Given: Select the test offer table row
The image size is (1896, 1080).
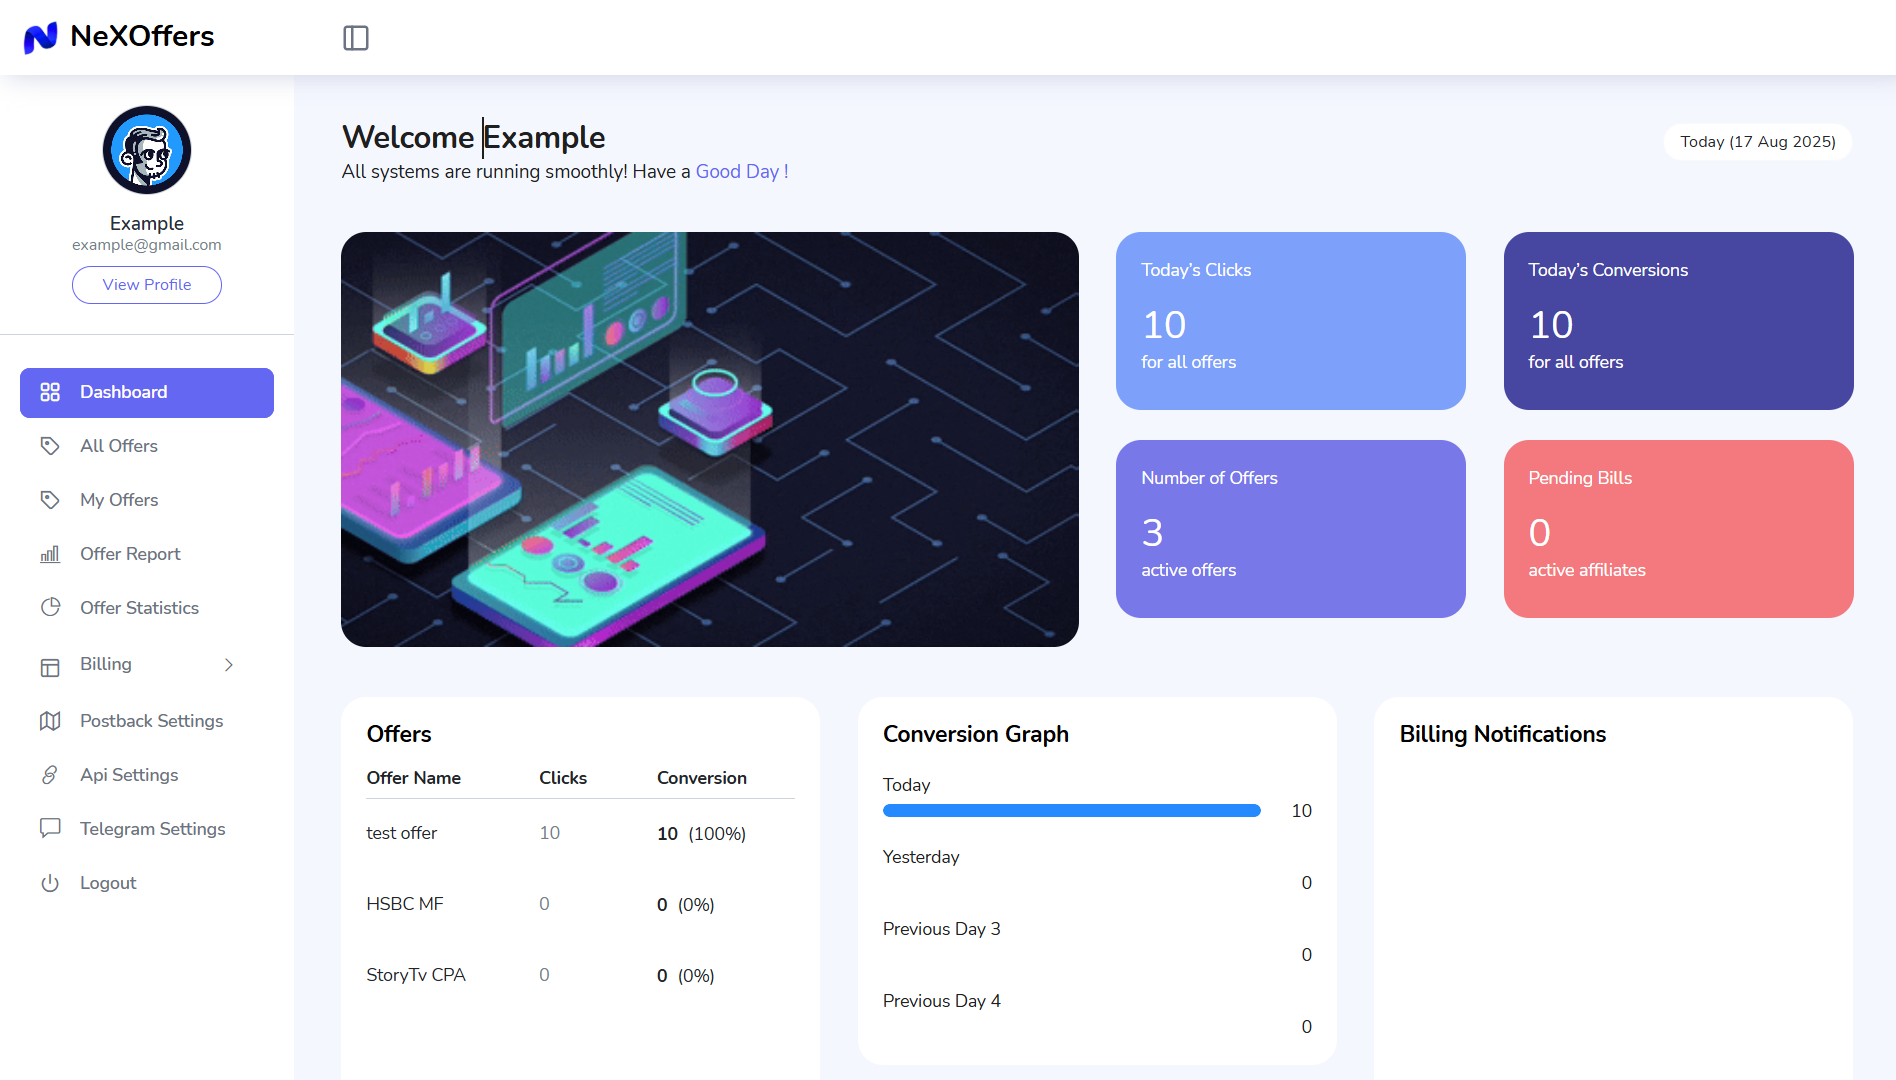Looking at the screenshot, I should click(580, 833).
